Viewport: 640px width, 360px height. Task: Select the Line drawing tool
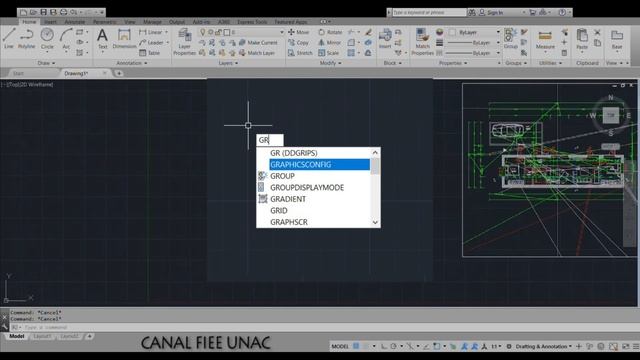click(9, 38)
